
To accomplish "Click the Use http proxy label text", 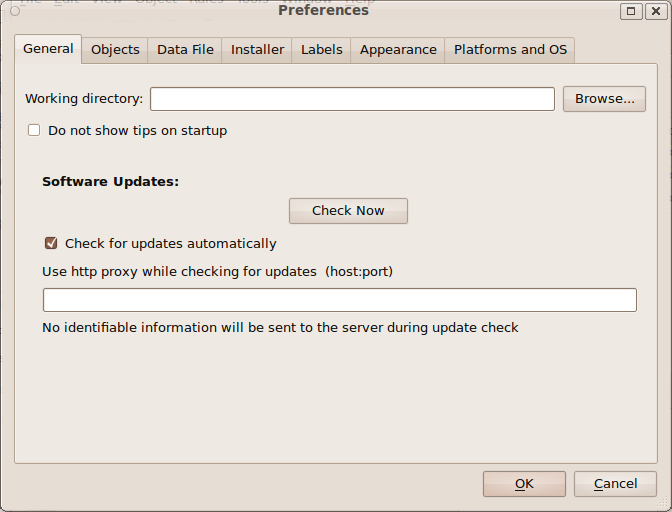I will pyautogui.click(x=217, y=272).
